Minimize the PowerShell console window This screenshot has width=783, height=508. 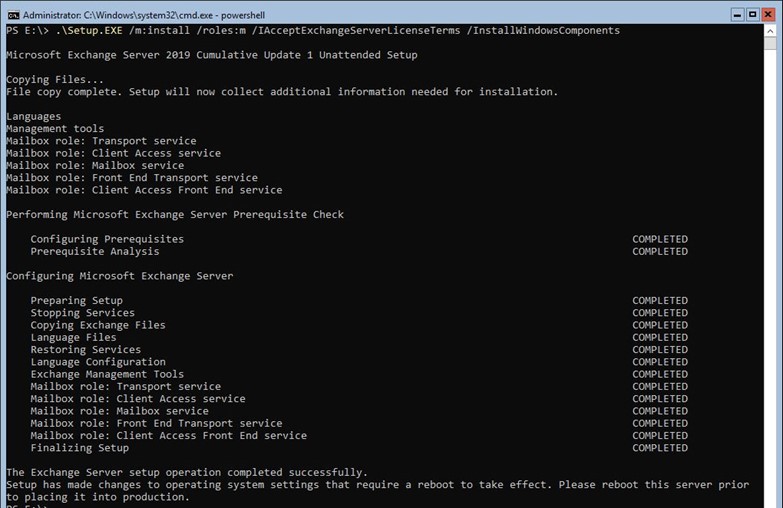coord(737,14)
